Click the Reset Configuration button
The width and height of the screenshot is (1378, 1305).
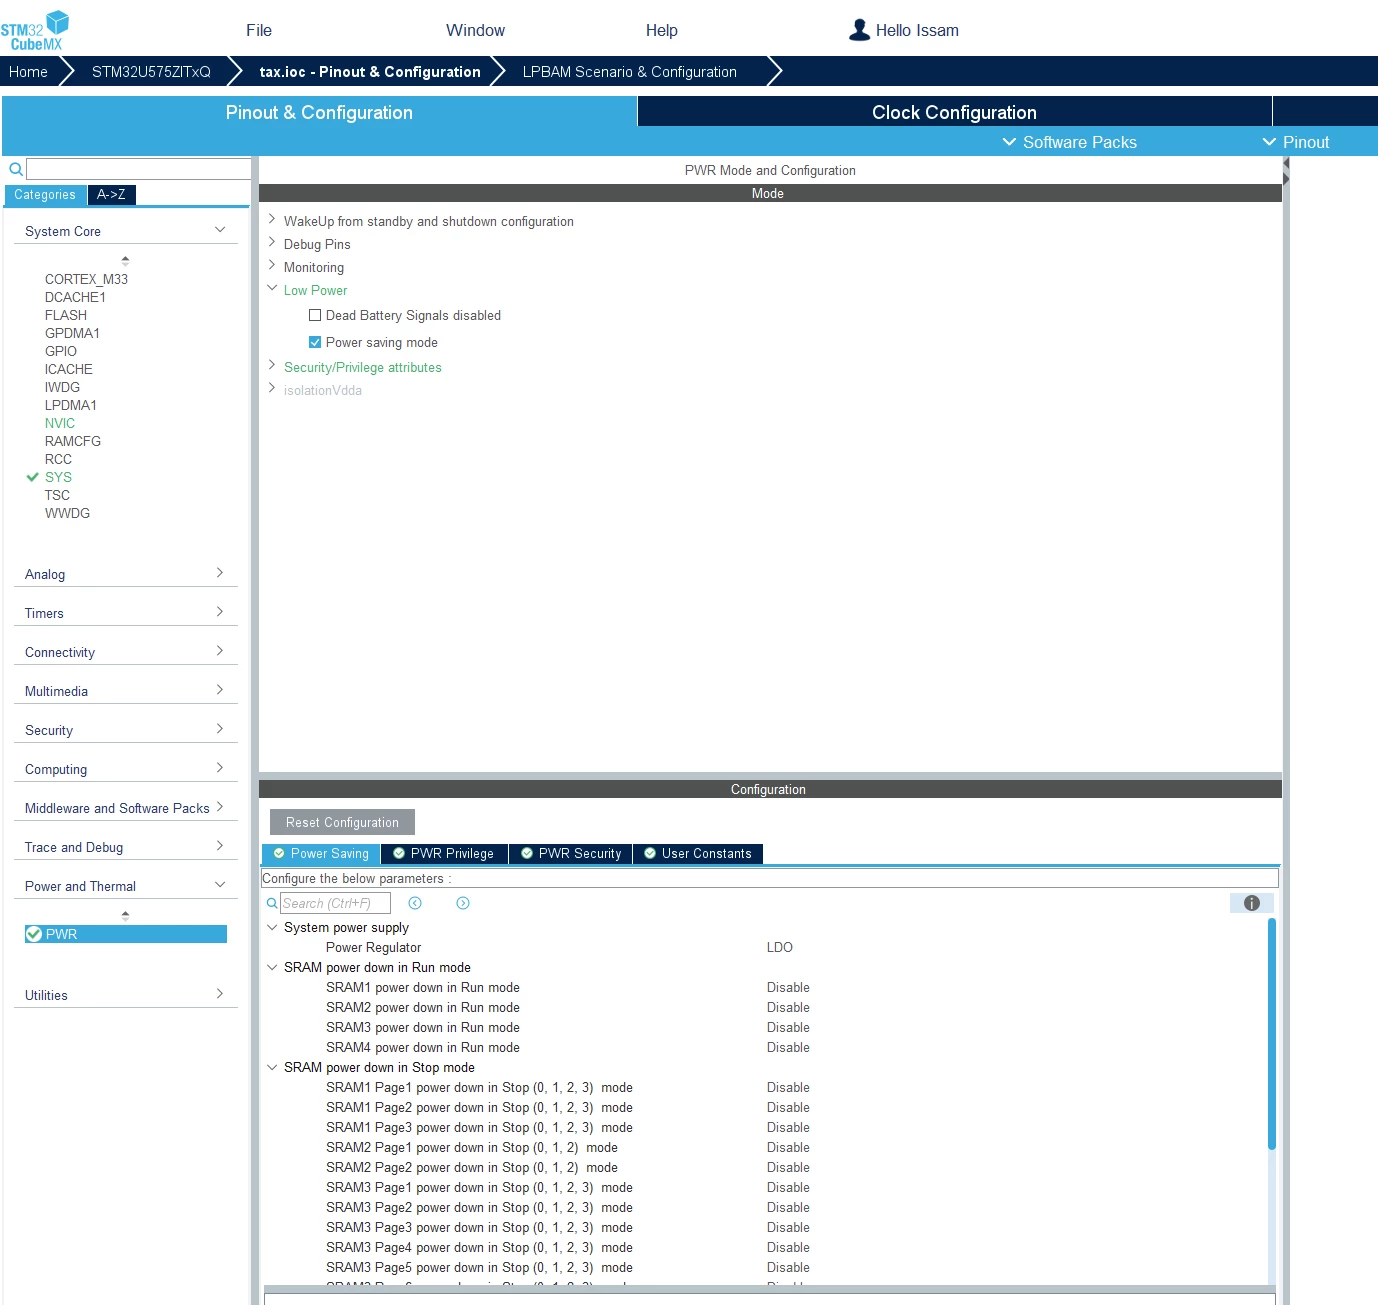tap(342, 822)
